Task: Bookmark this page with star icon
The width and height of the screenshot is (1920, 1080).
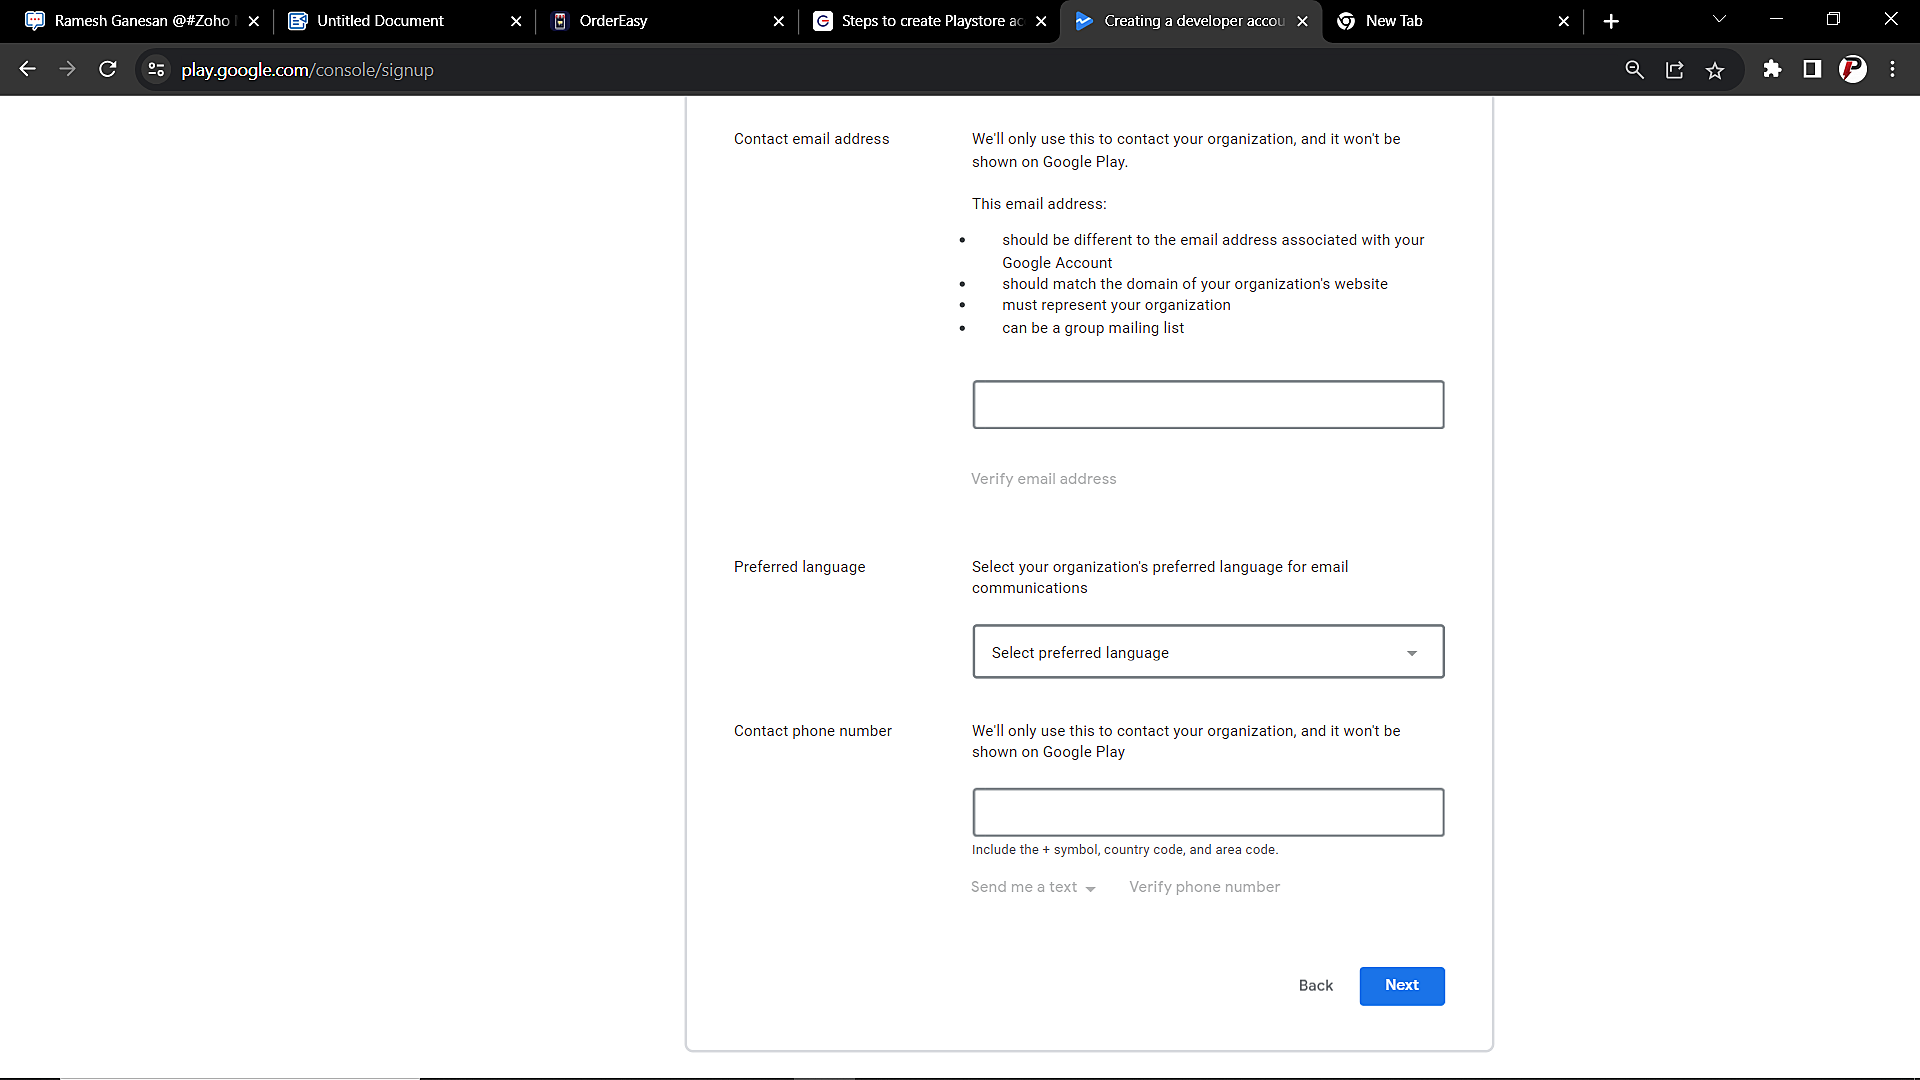Action: coord(1715,69)
